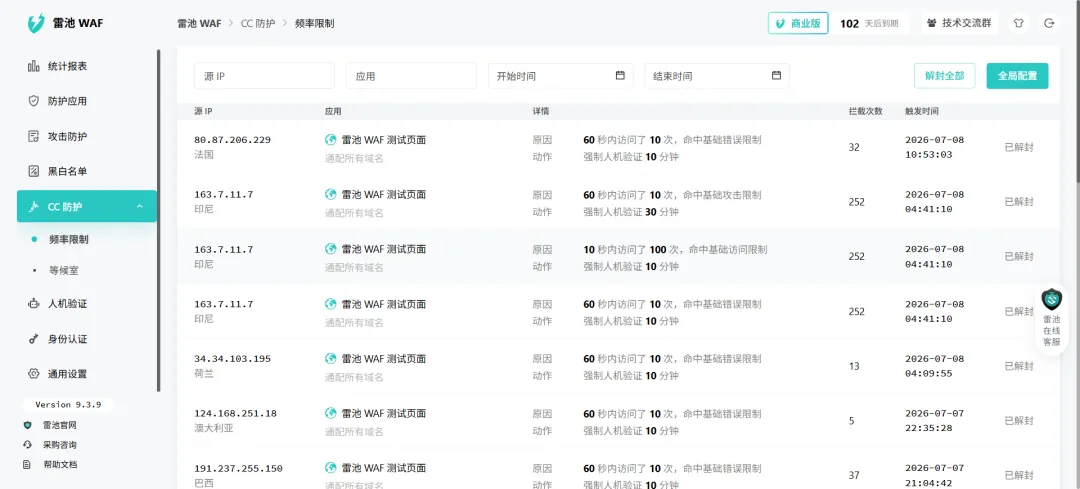Click the 攻击防护 document icon
The height and width of the screenshot is (489, 1080).
click(33, 136)
